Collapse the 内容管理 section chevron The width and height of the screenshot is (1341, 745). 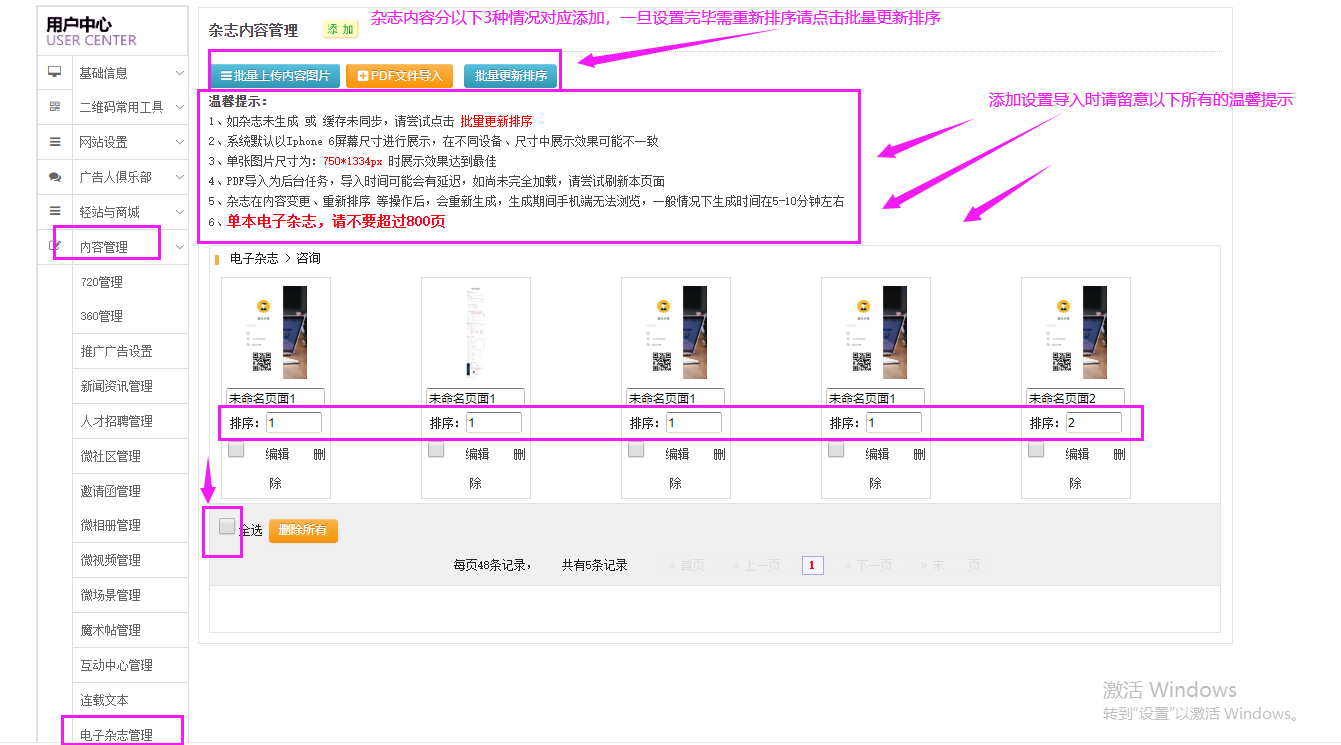[179, 247]
